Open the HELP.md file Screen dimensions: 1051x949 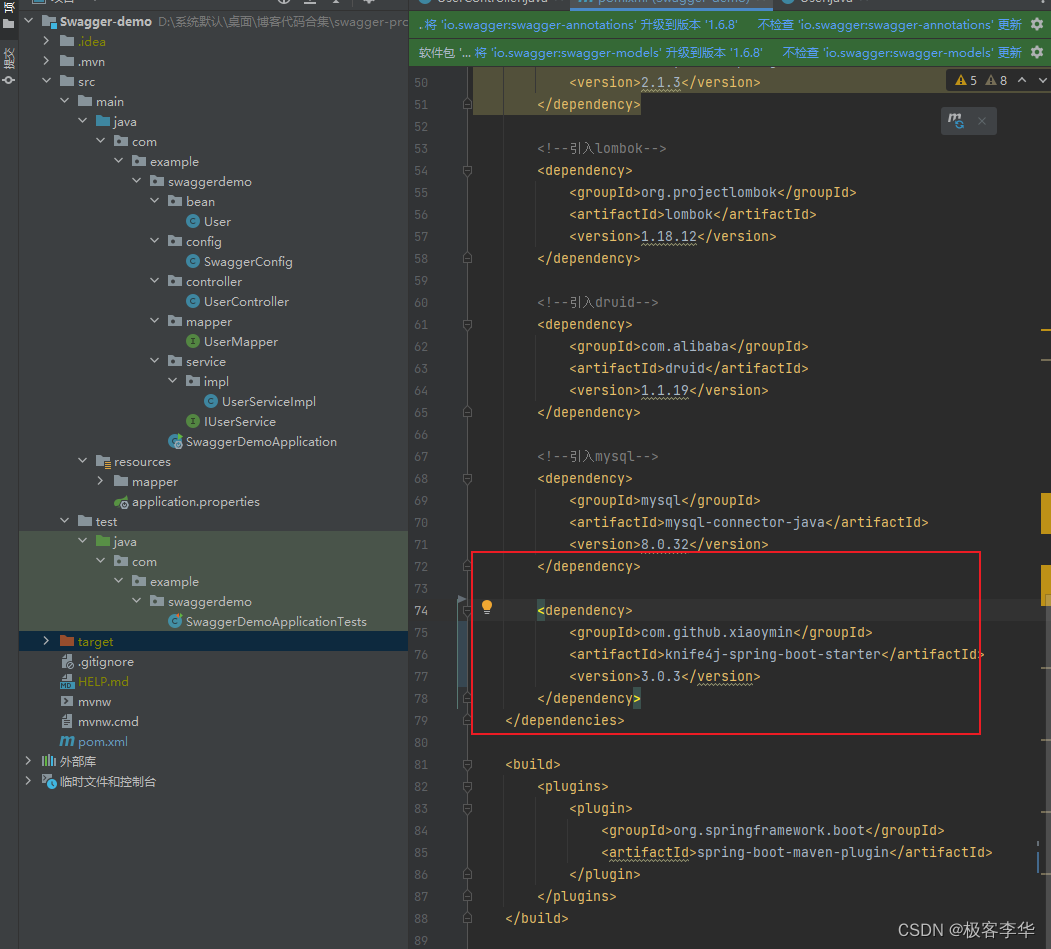coord(103,682)
